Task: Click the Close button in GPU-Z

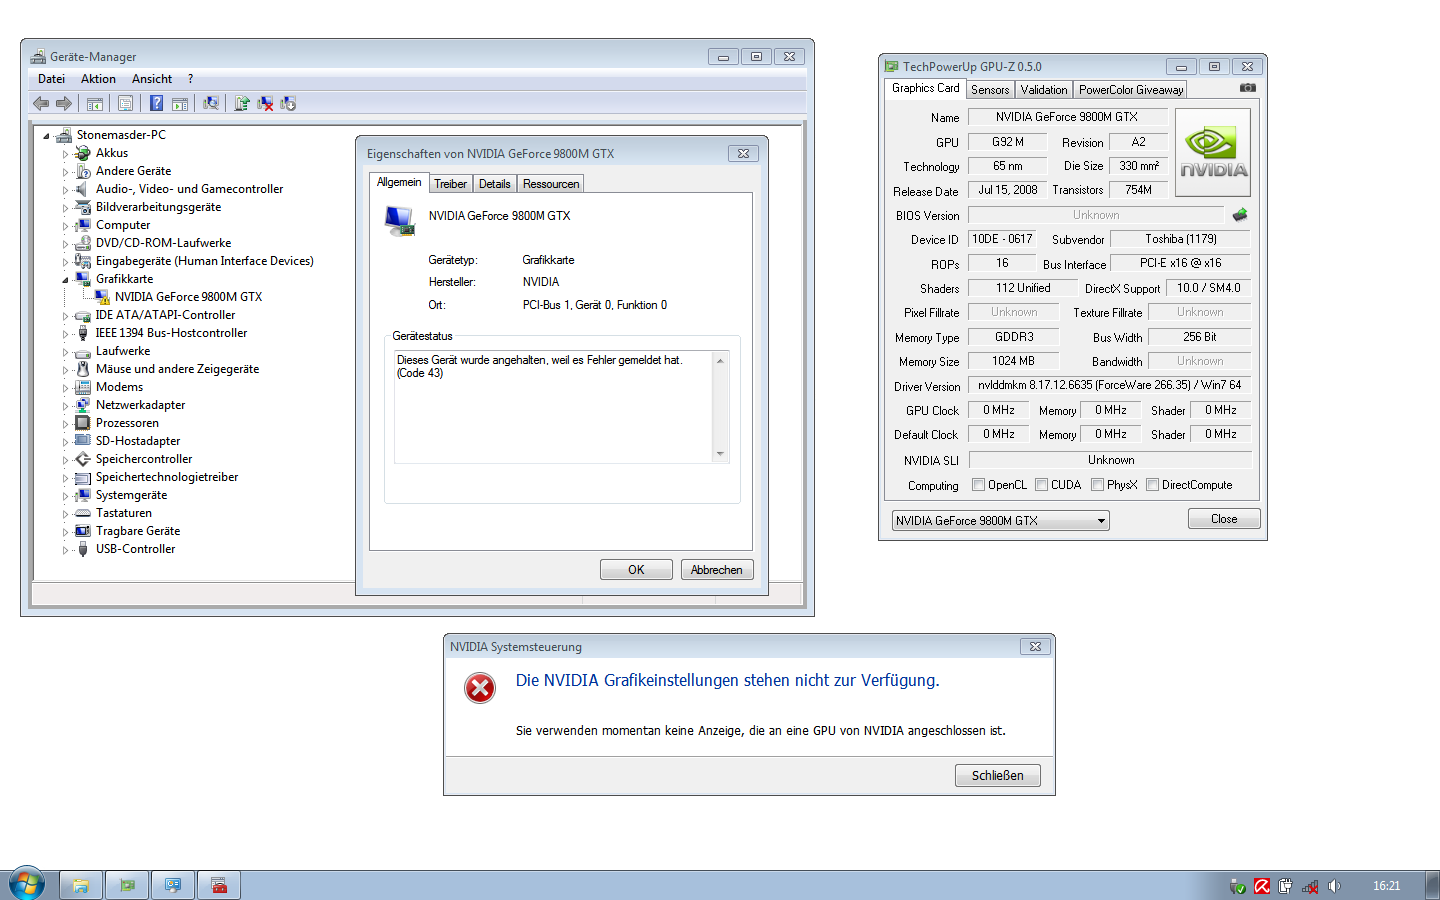Action: click(x=1224, y=519)
